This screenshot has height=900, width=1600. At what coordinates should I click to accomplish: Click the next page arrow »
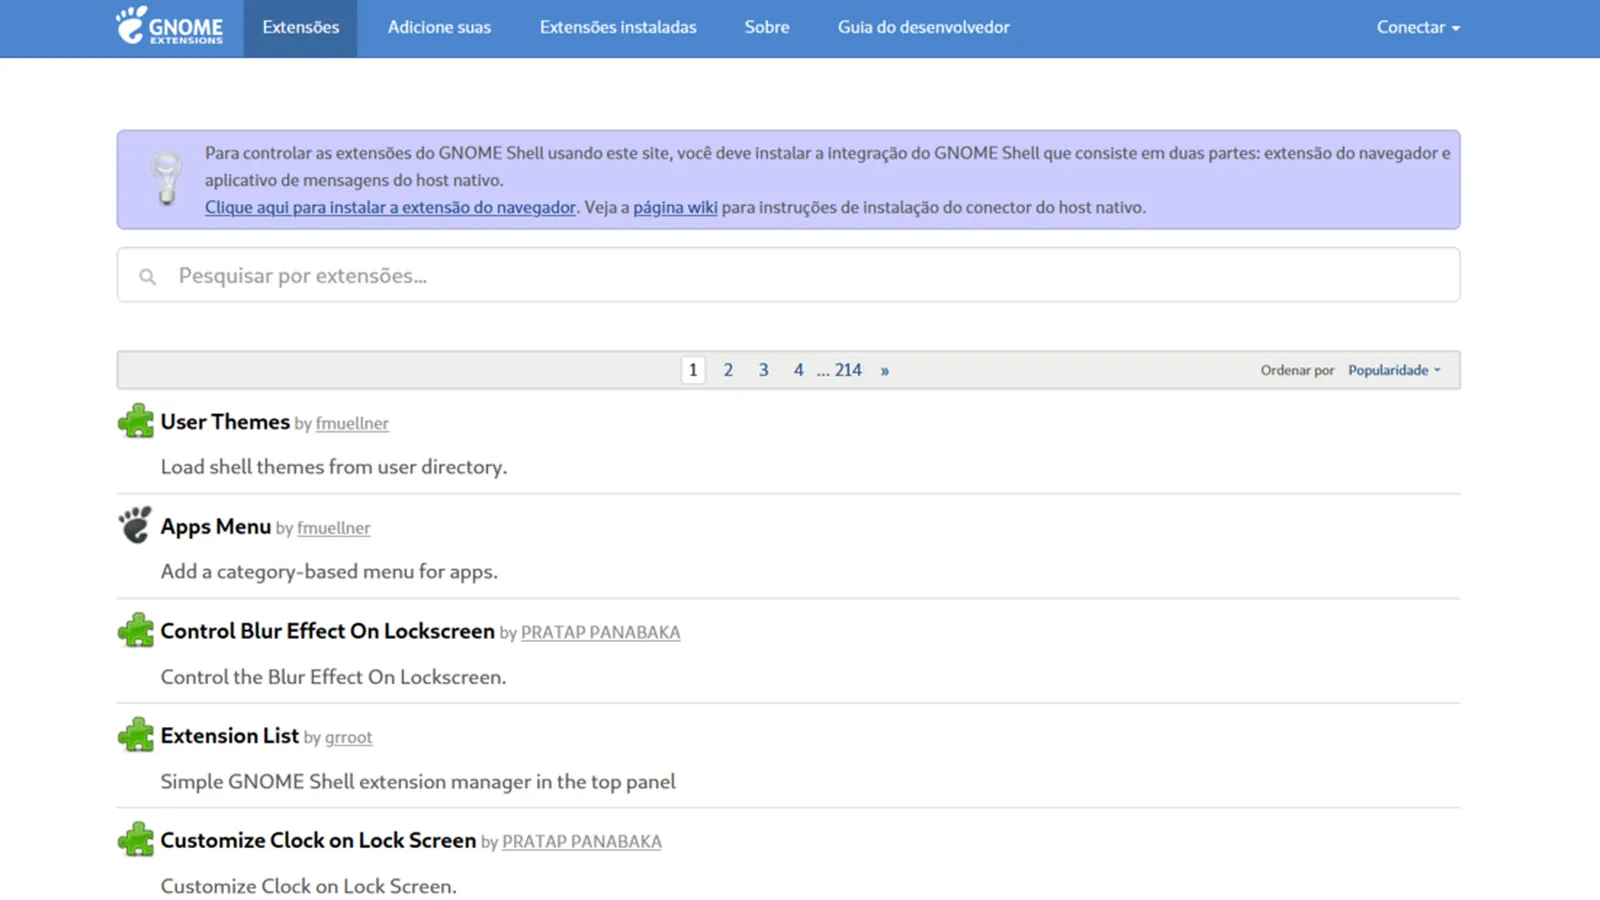(885, 370)
